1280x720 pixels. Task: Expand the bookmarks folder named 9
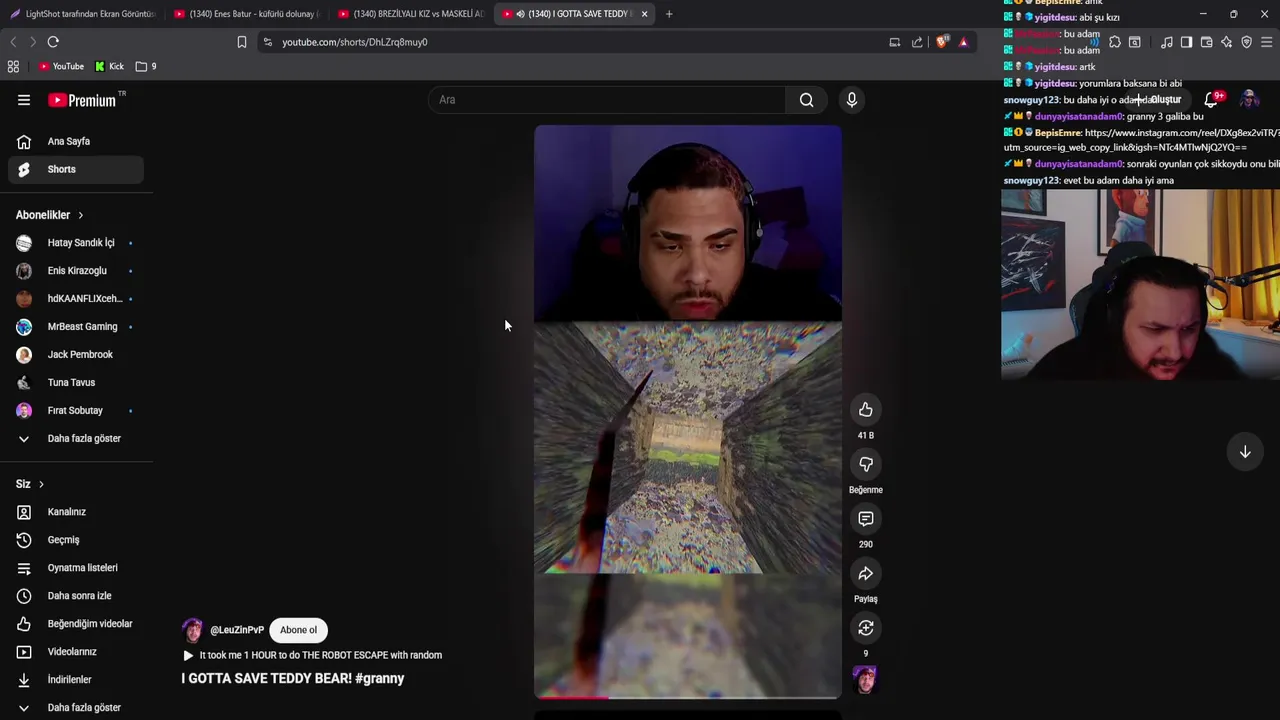[146, 66]
